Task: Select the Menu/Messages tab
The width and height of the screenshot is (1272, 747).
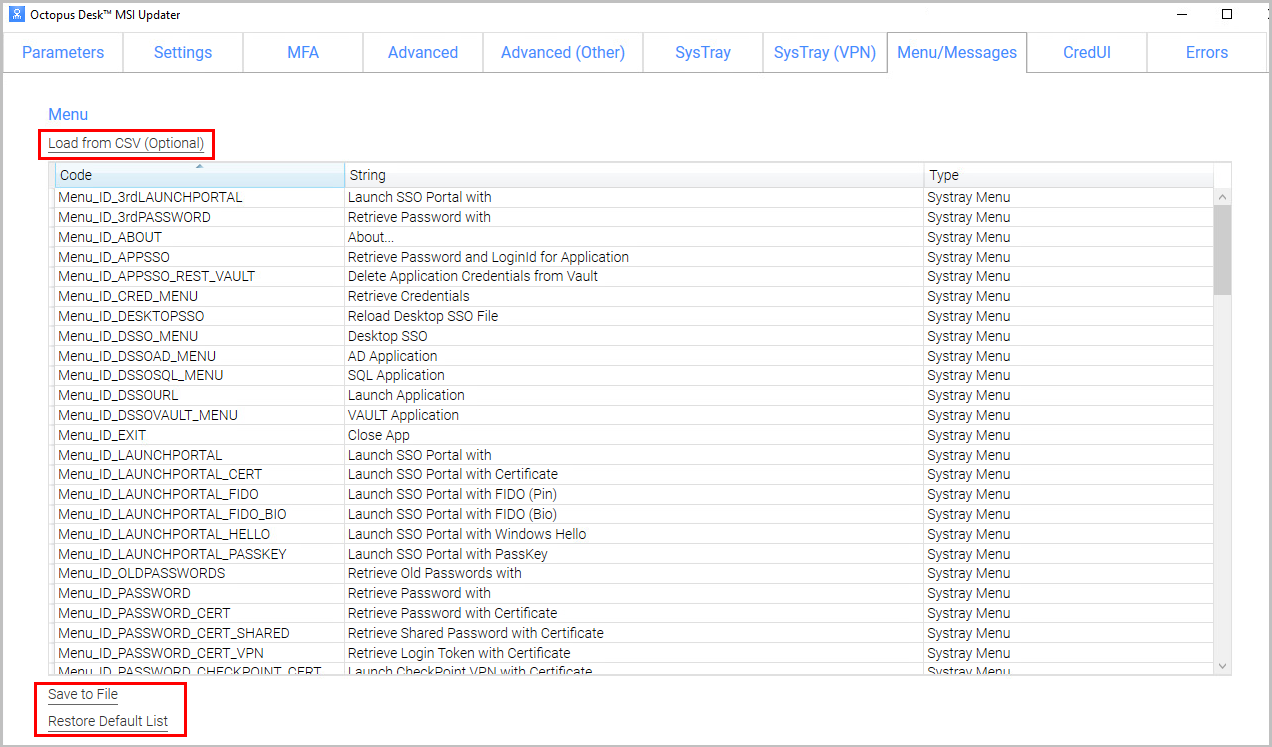Action: (x=957, y=52)
